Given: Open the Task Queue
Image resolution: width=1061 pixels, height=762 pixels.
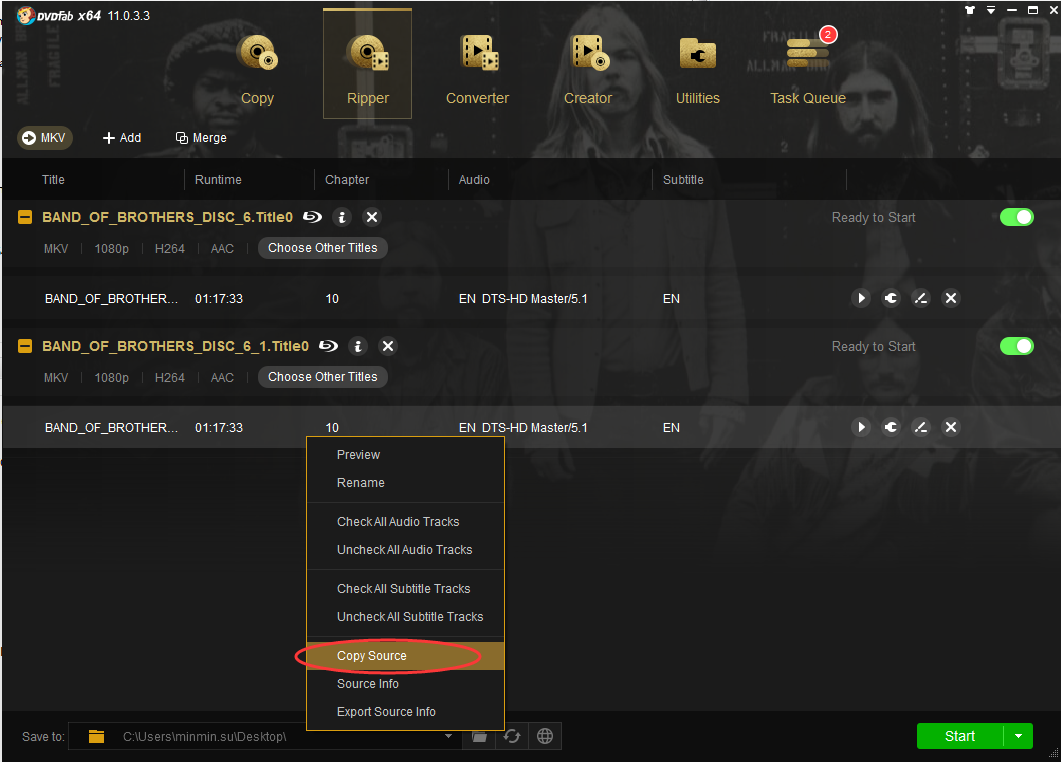Looking at the screenshot, I should [x=808, y=69].
